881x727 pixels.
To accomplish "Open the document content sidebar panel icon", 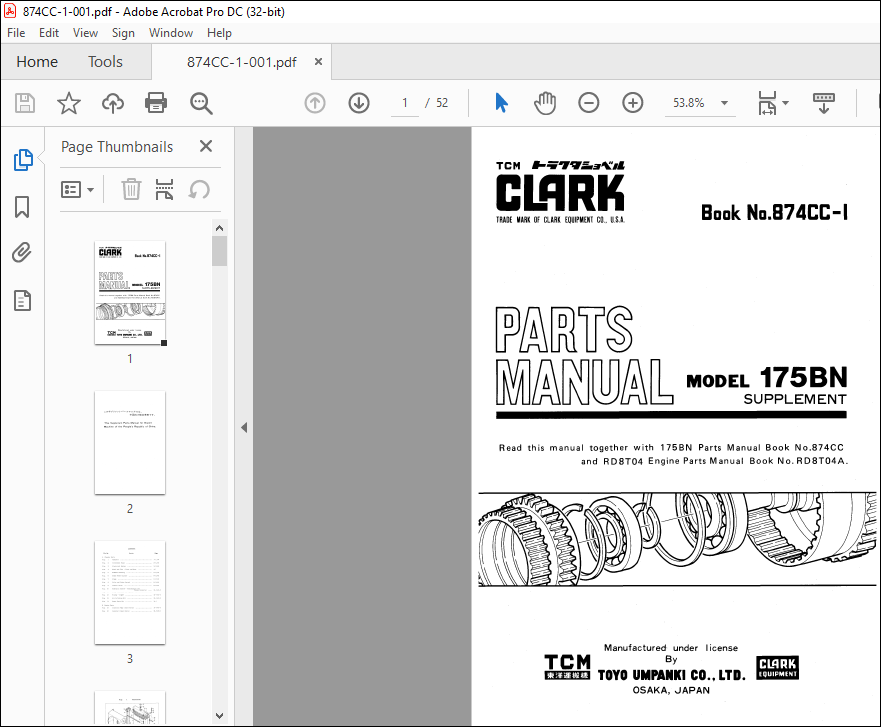I will (22, 301).
